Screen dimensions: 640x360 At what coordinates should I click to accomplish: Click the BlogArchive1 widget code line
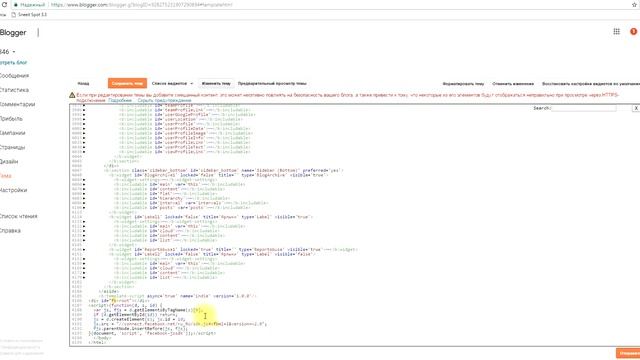pos(218,175)
